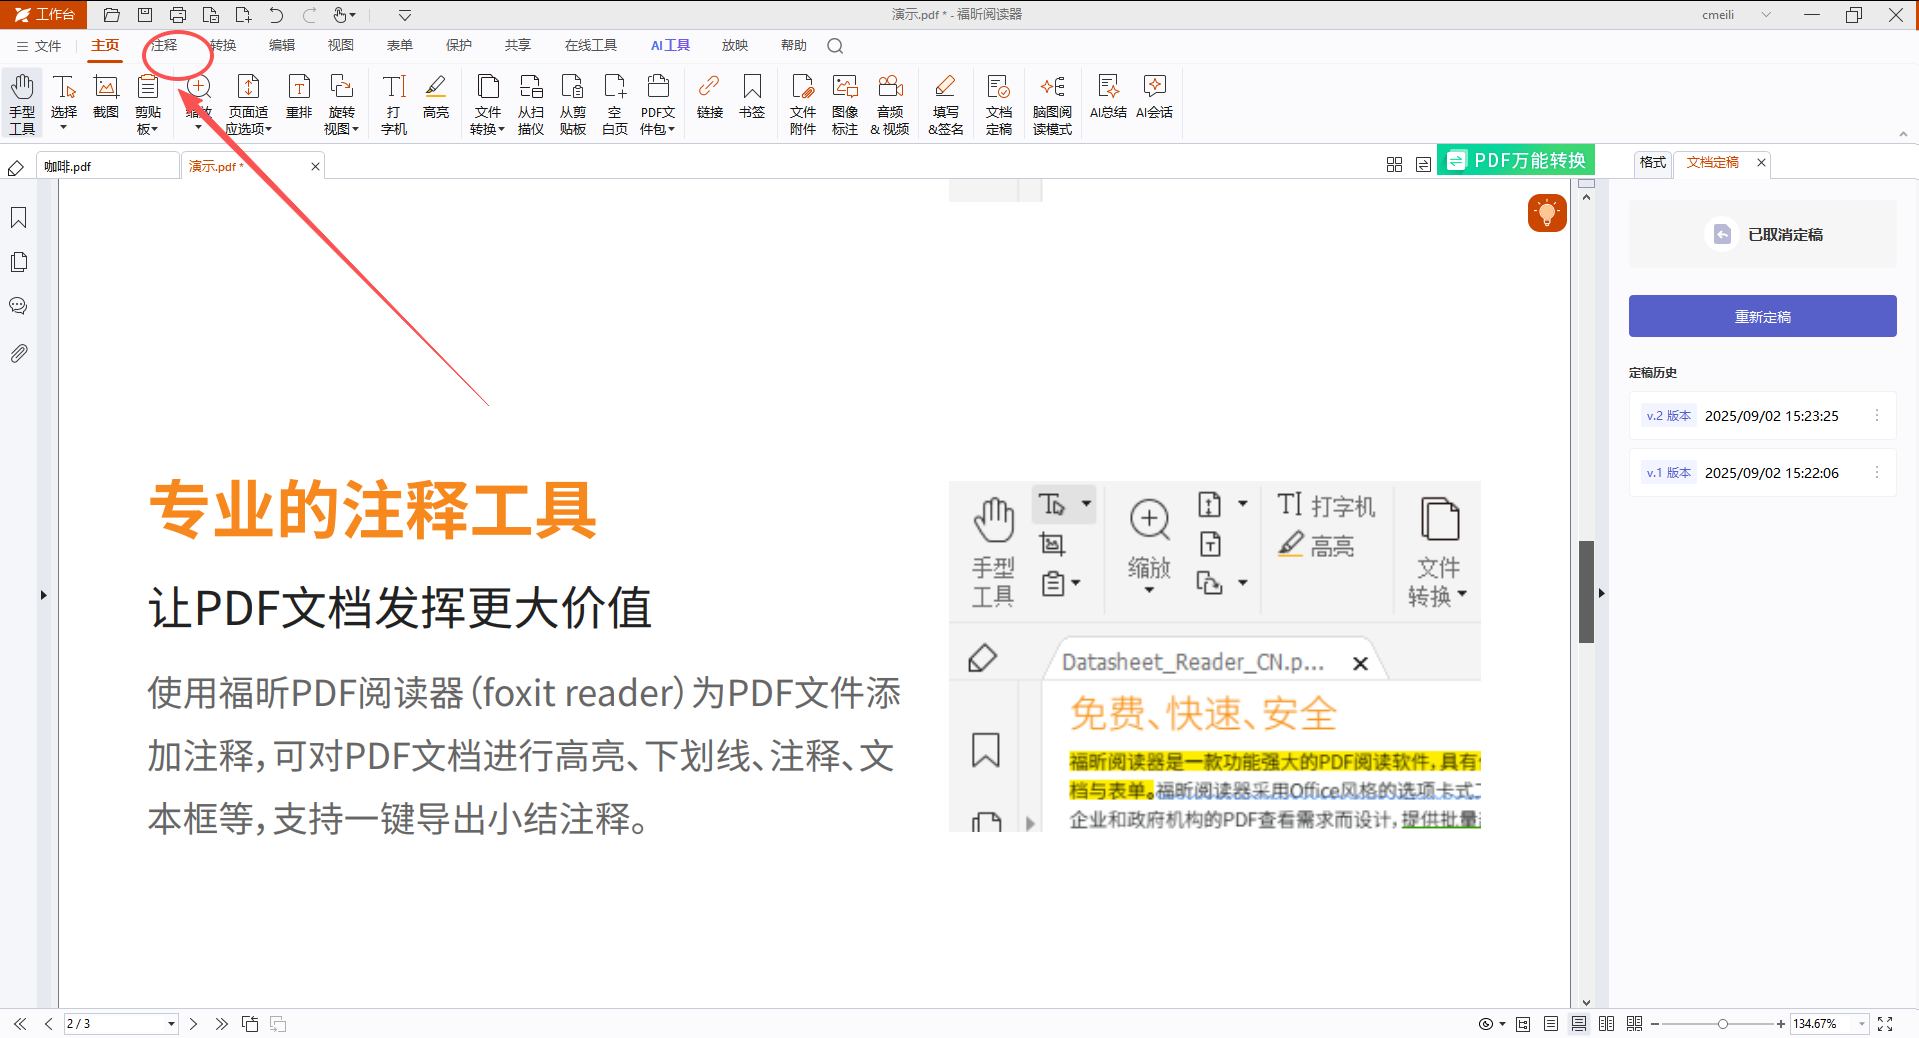
Task: Open Image Annotation (图像标注) tool
Action: click(845, 103)
